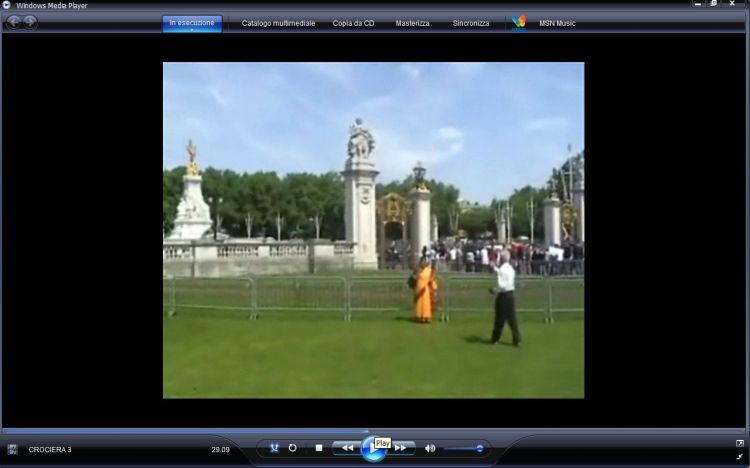Mute the audio with the speaker icon
This screenshot has height=468, width=750.
tap(430, 448)
